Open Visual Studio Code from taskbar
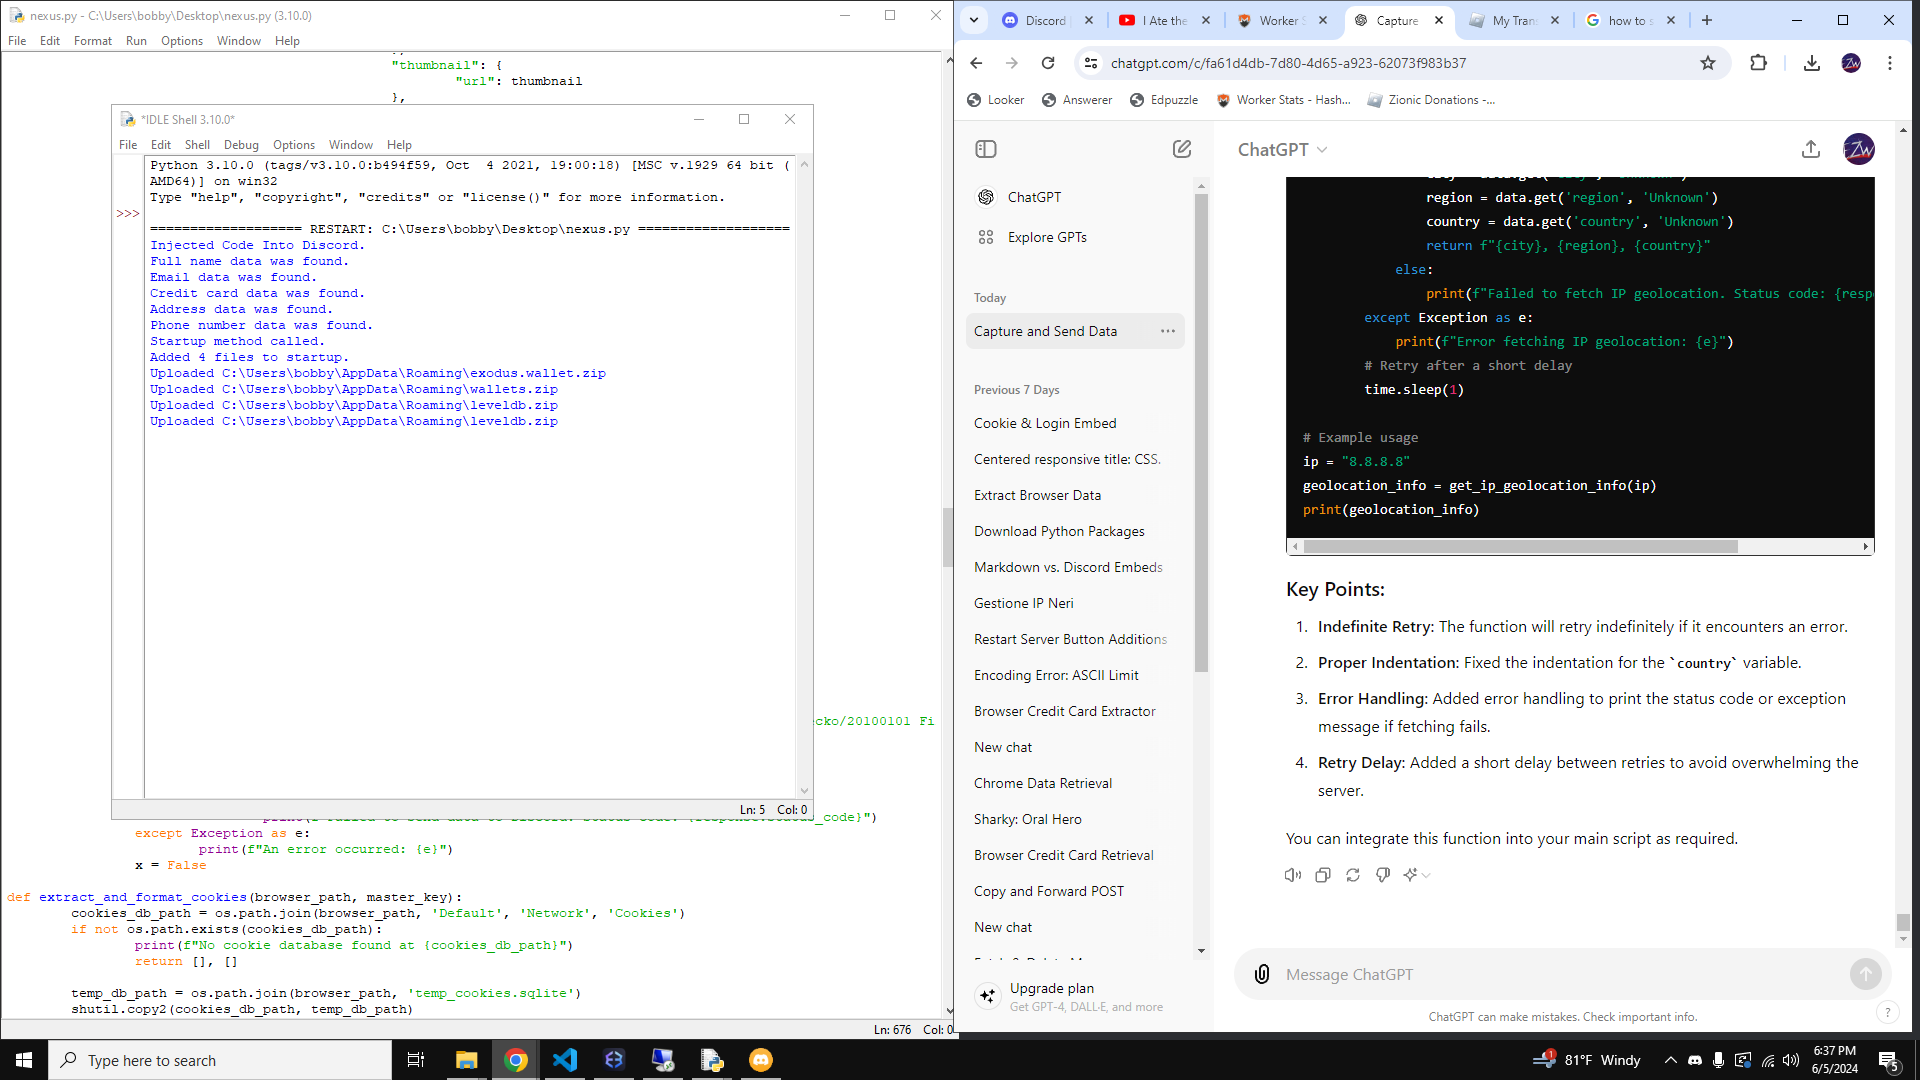This screenshot has height=1080, width=1920. pos(565,1060)
